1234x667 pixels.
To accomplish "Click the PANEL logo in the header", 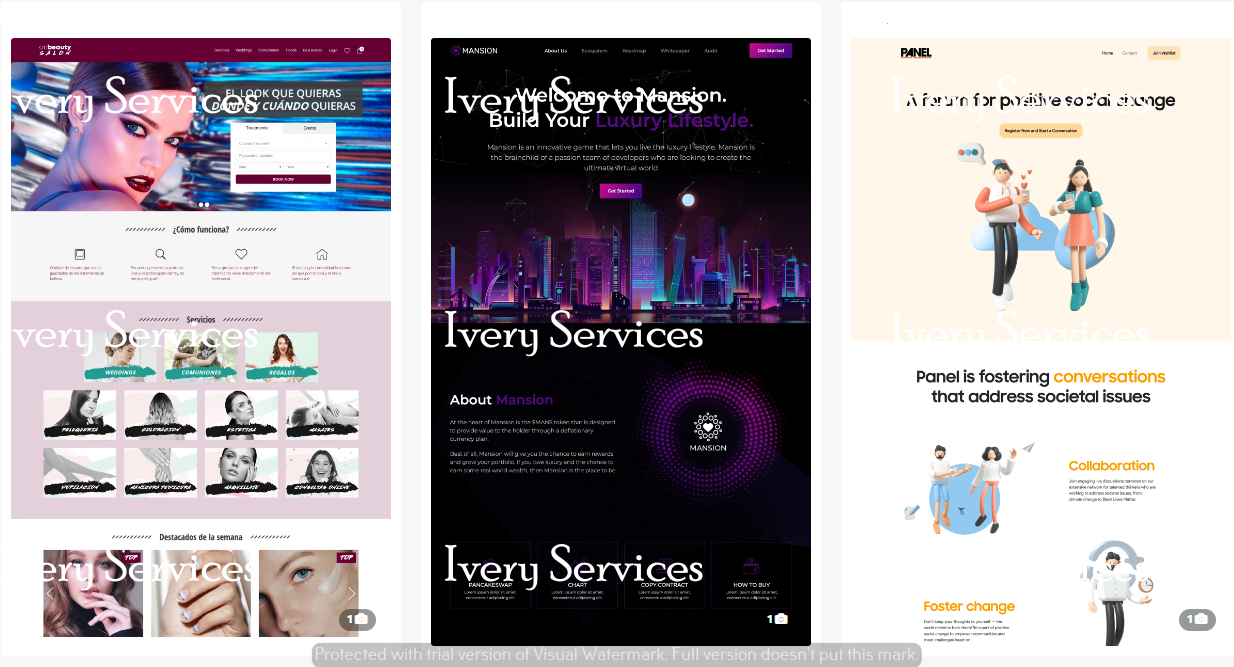I will [x=915, y=52].
